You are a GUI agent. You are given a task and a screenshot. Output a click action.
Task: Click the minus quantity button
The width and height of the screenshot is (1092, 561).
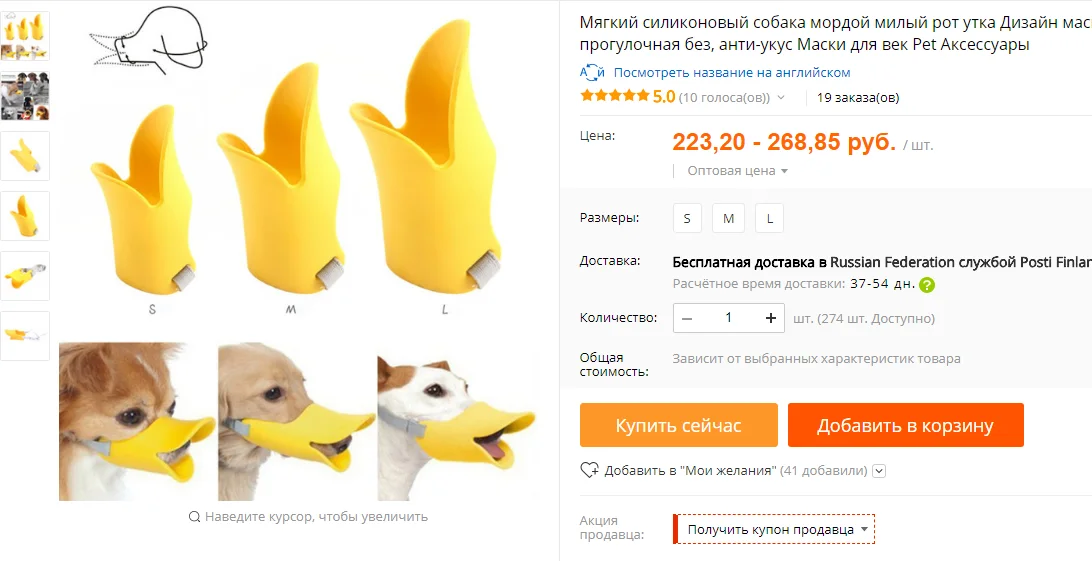pos(687,318)
